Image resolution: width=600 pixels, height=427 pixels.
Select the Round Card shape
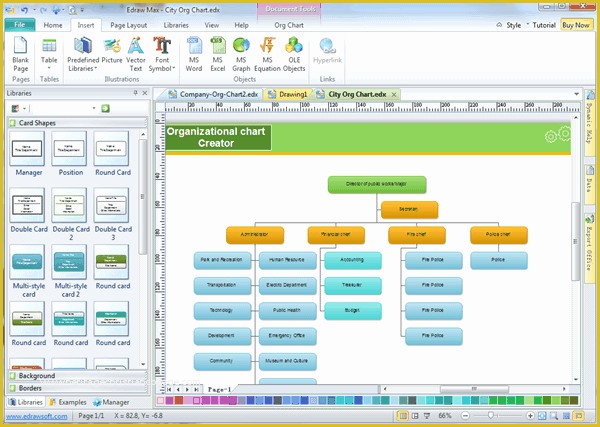(x=112, y=153)
